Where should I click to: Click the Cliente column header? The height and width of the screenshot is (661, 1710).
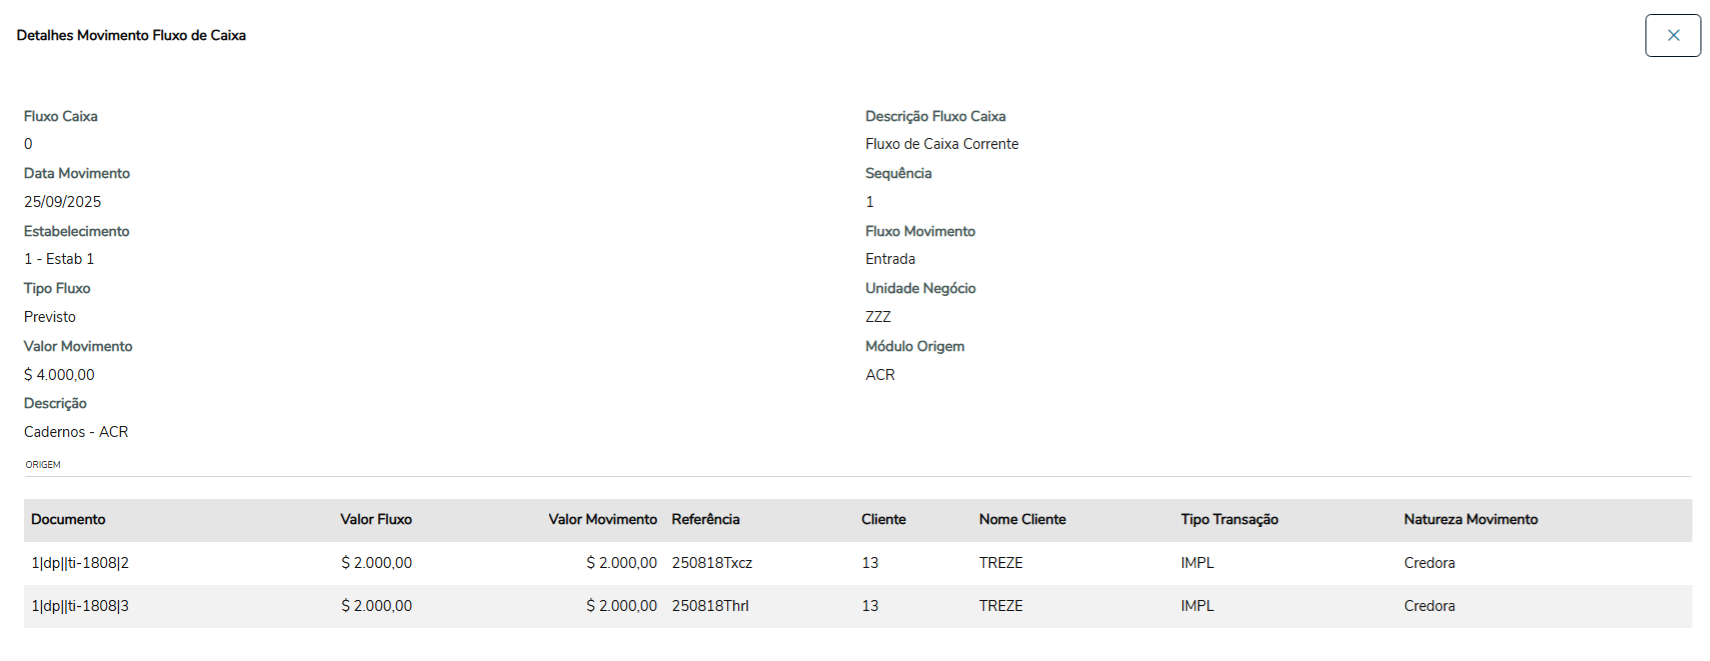883,520
